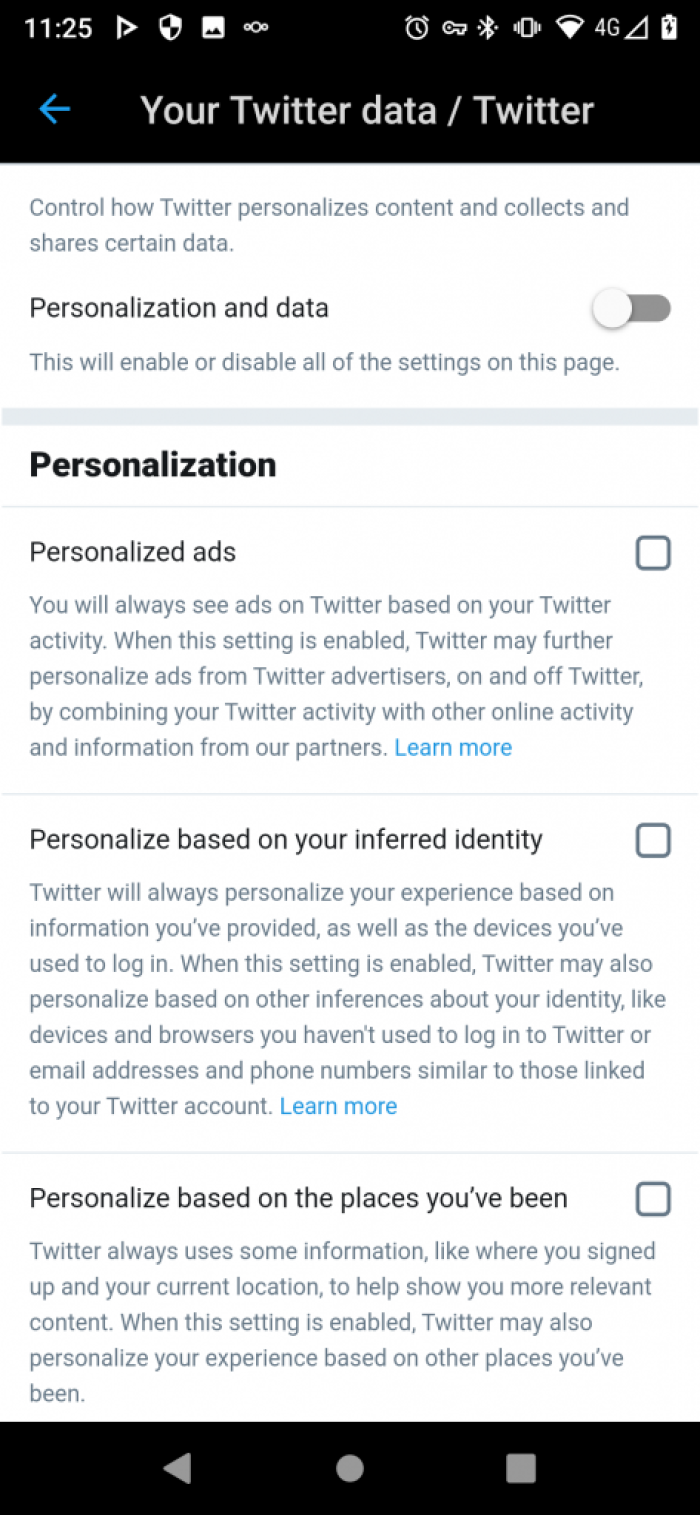This screenshot has height=1515, width=700.
Task: Tap the Personalization section header
Action: (x=152, y=464)
